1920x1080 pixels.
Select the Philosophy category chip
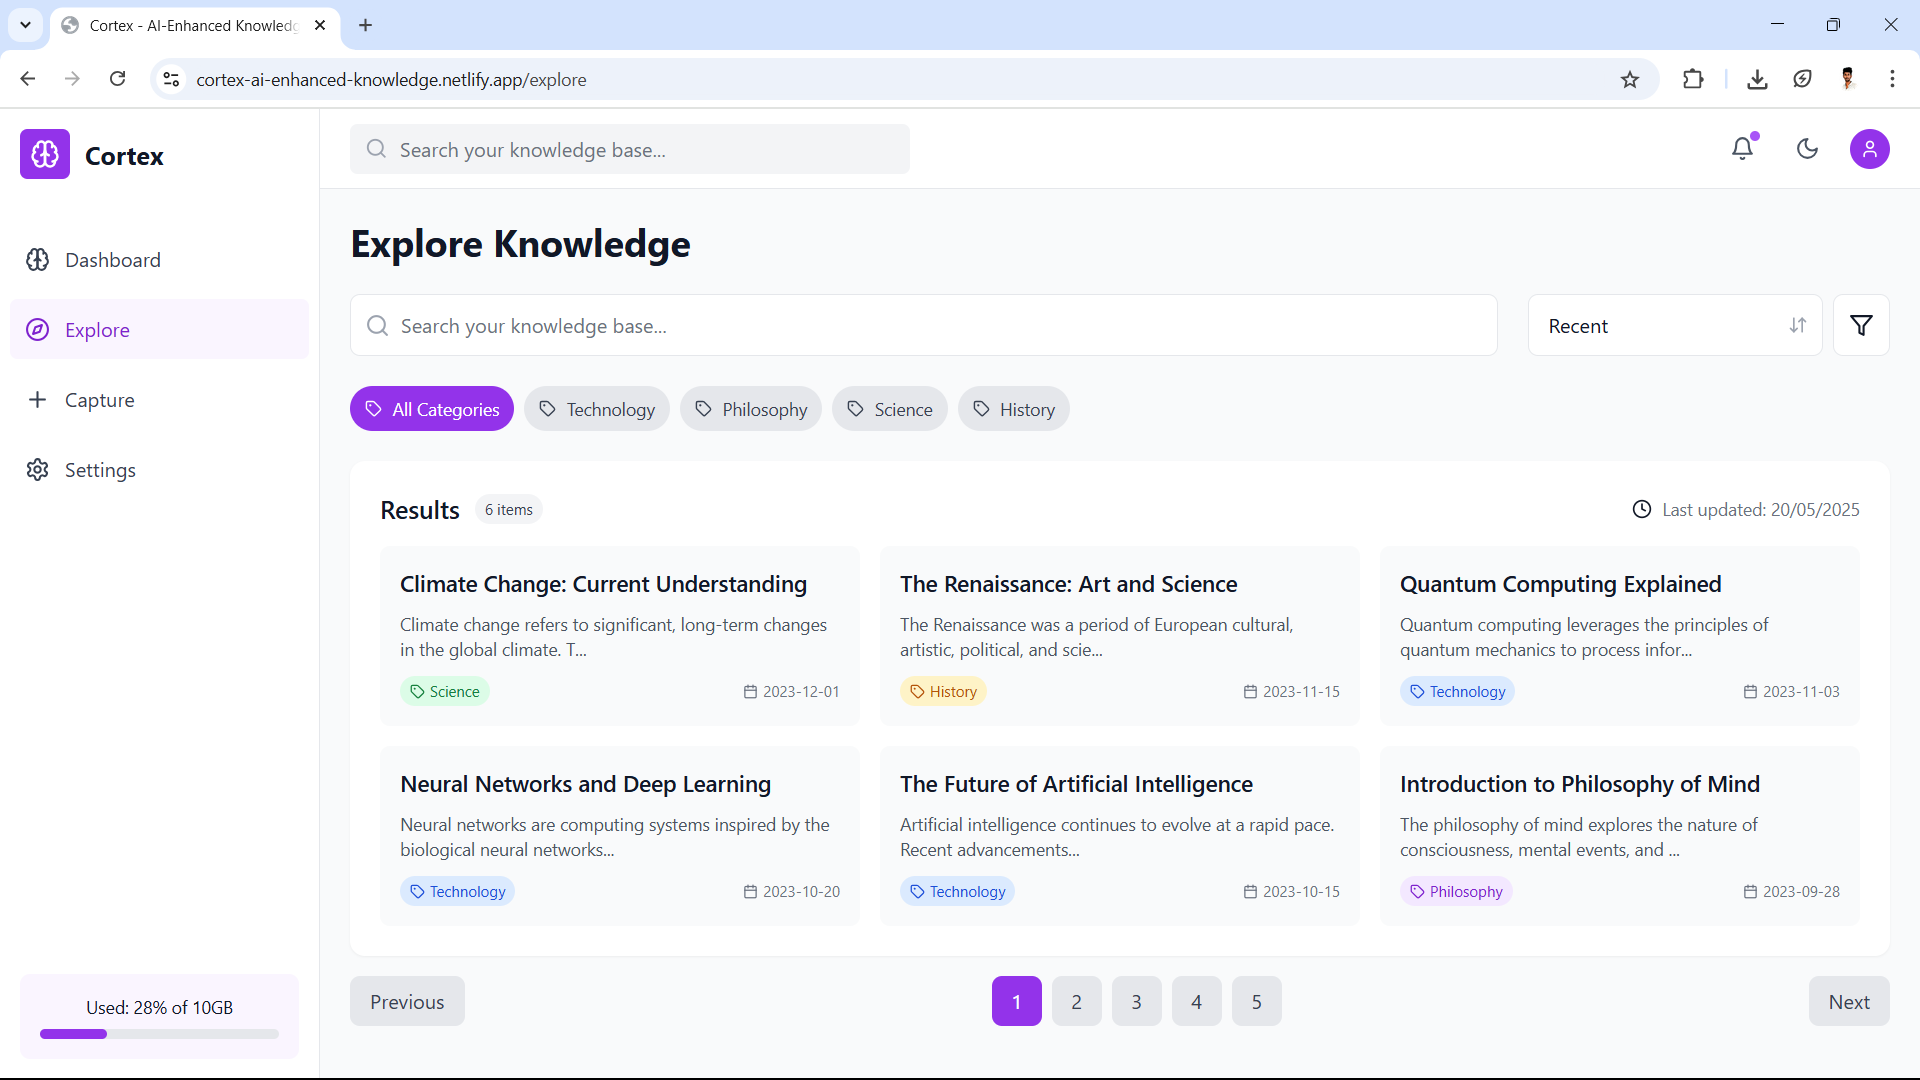point(751,409)
